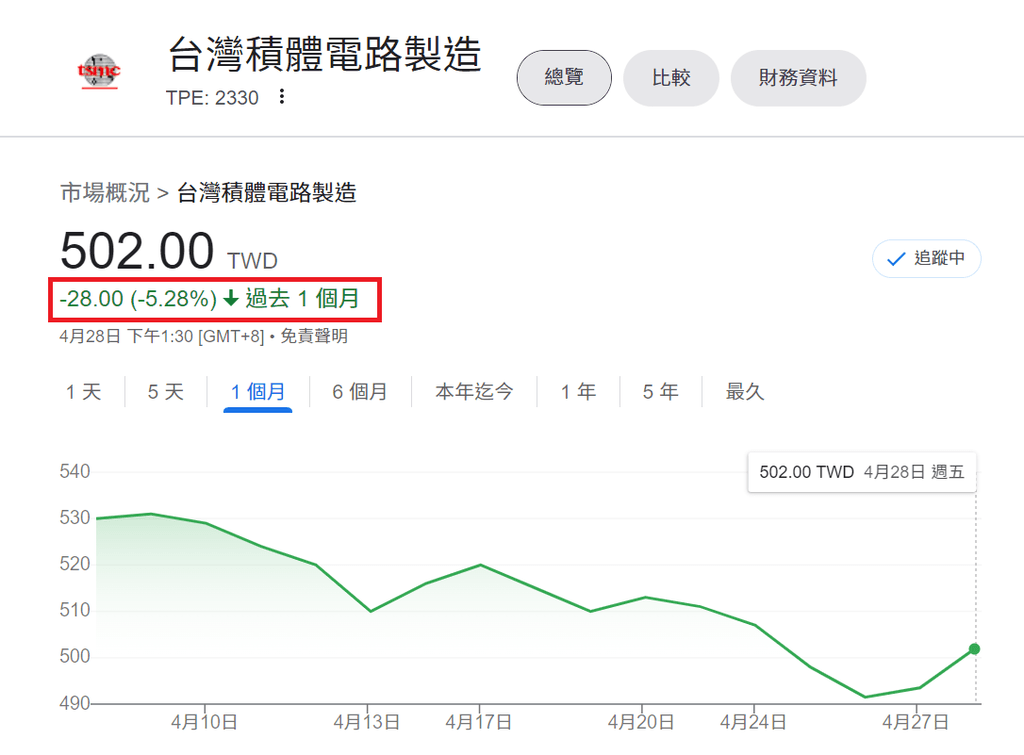Select the 最久 max time range

744,392
